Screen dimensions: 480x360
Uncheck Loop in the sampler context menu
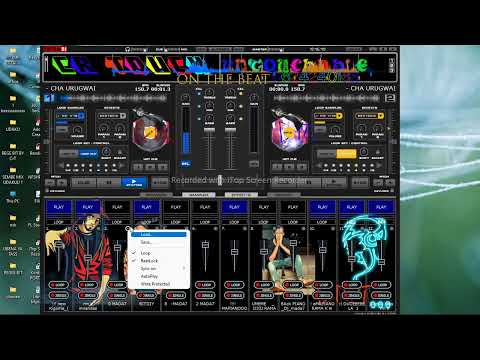[159, 253]
